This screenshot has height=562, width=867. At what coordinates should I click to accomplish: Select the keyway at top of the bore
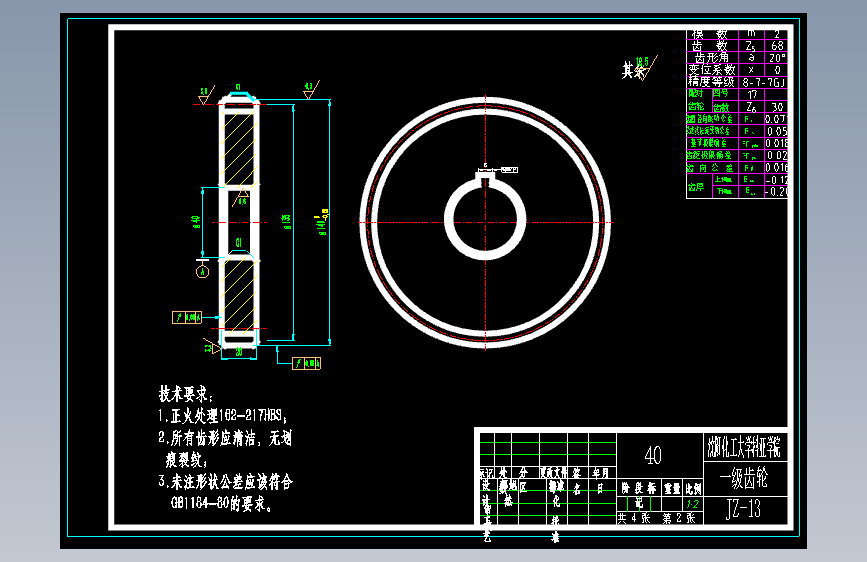point(485,177)
